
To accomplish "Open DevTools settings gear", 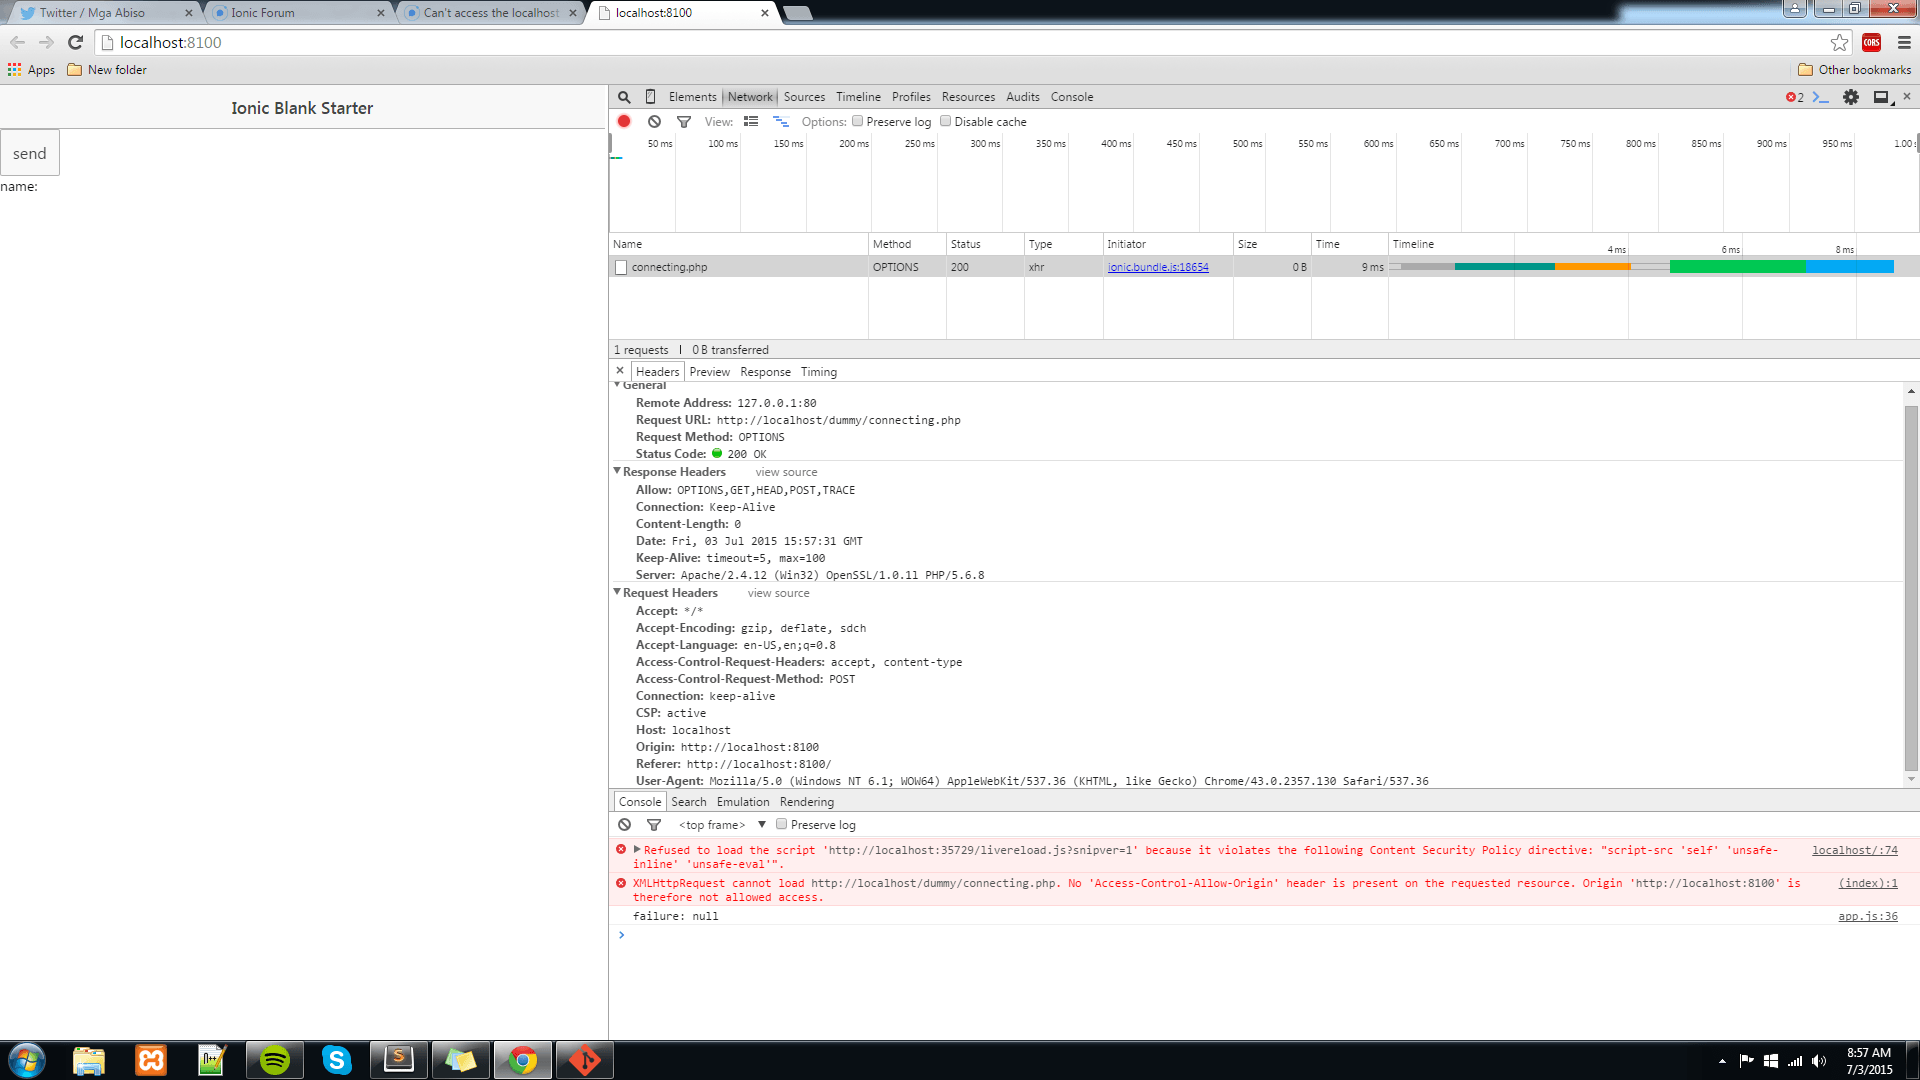I will (x=1851, y=97).
